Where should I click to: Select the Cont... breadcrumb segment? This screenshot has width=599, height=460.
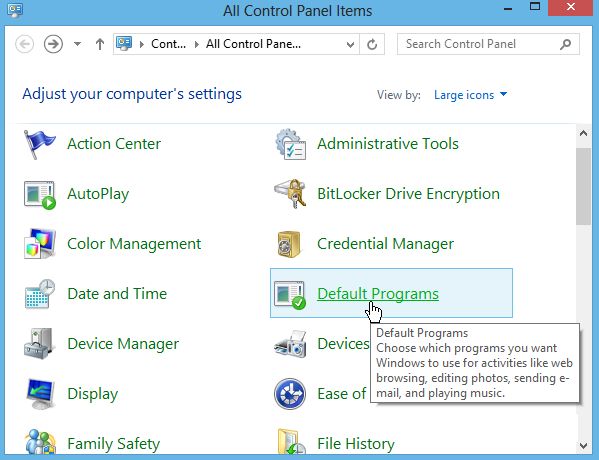click(168, 44)
